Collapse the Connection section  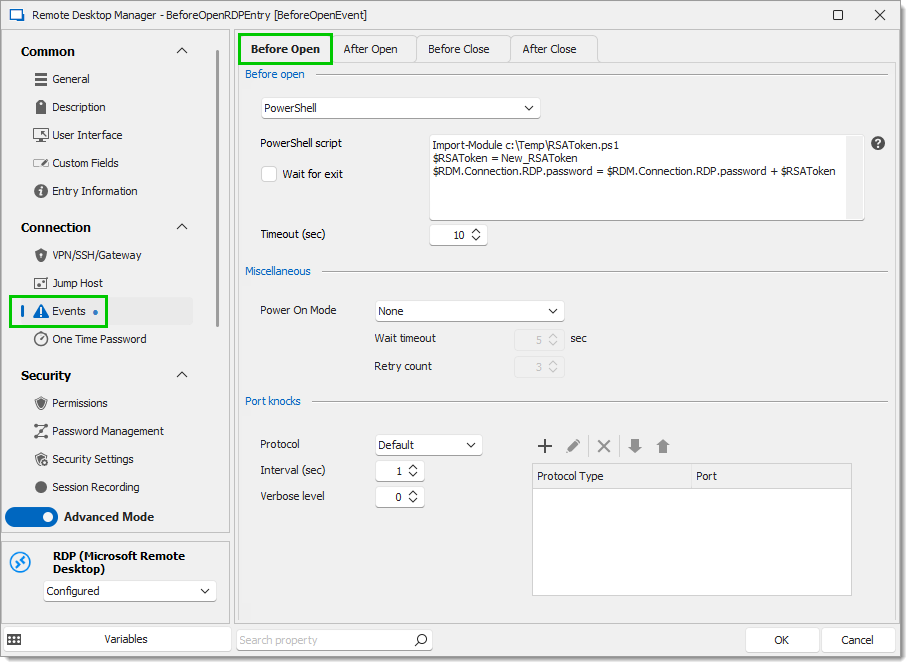pyautogui.click(x=182, y=227)
